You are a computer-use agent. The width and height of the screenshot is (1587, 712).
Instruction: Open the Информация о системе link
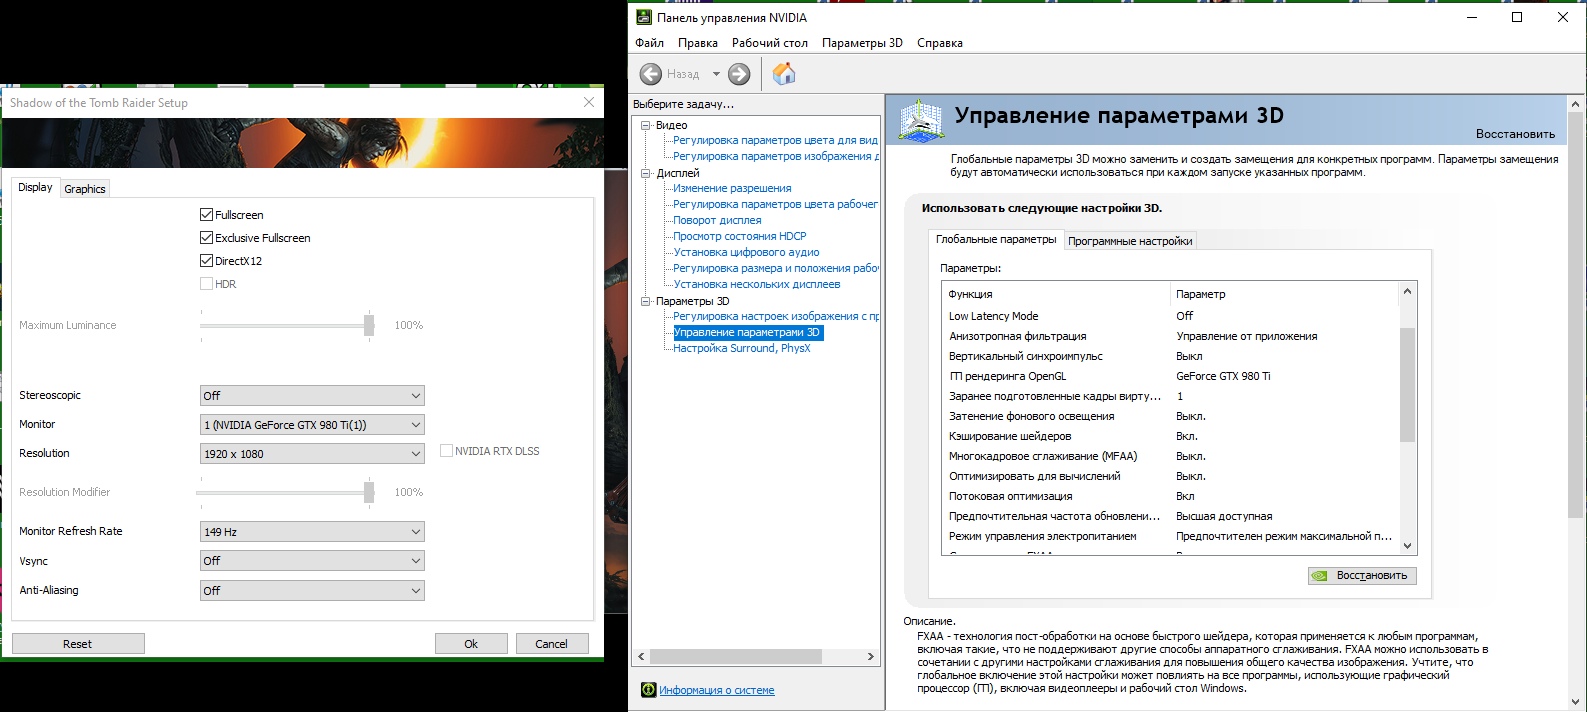[x=717, y=690]
